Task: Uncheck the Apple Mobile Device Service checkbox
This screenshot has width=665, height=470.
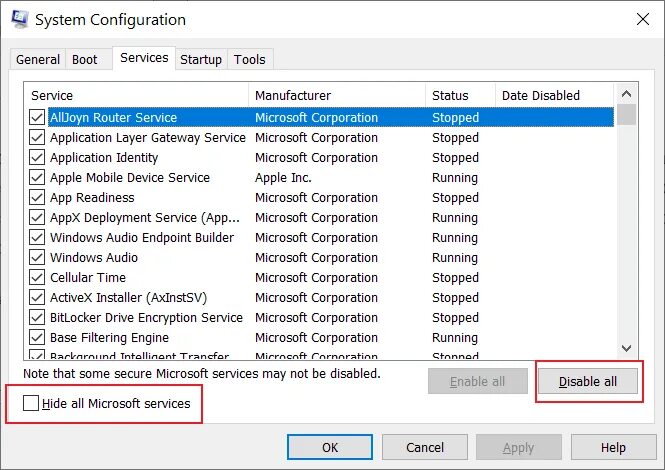Action: [x=37, y=178]
